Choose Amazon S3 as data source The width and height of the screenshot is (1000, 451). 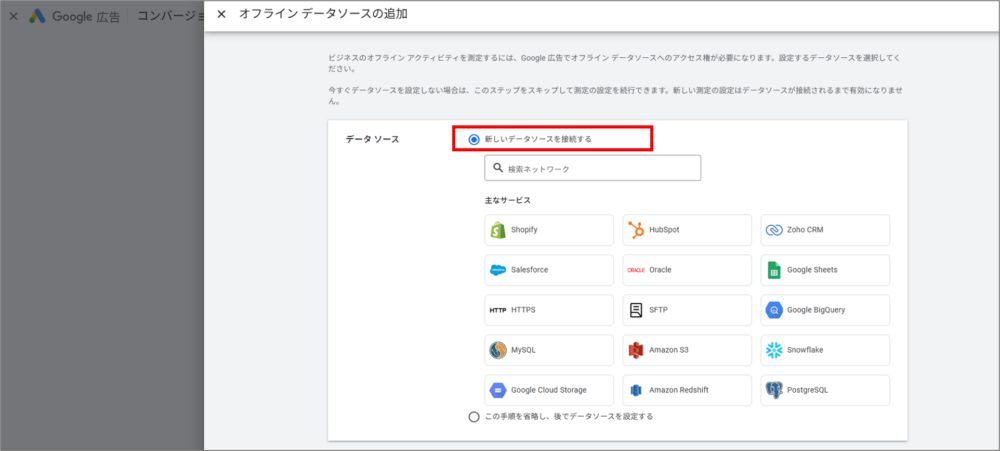pos(687,350)
